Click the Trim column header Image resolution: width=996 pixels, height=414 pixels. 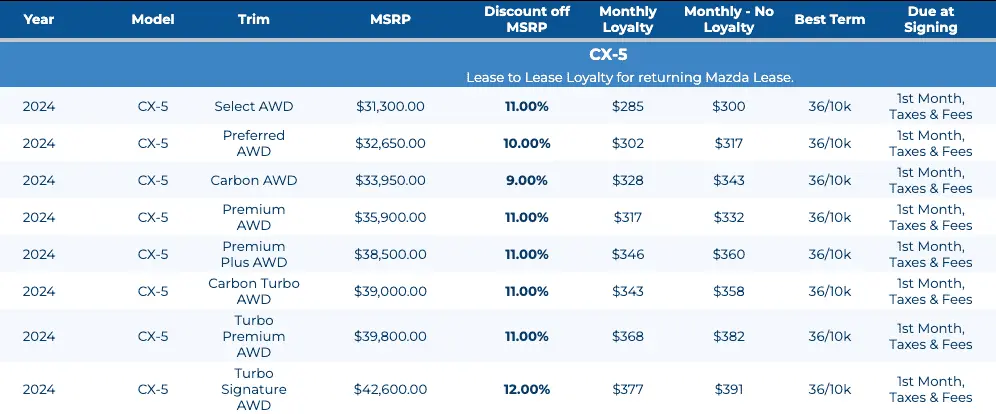click(254, 19)
